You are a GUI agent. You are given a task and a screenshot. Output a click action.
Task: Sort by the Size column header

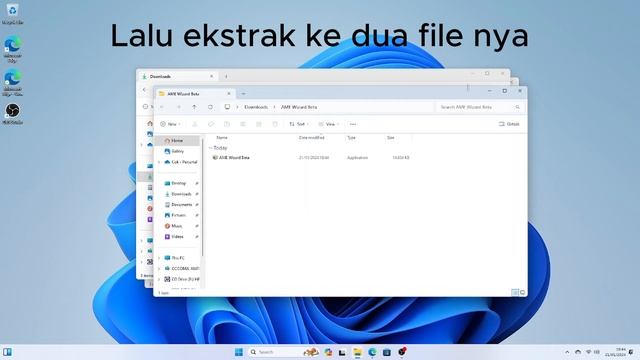click(391, 138)
